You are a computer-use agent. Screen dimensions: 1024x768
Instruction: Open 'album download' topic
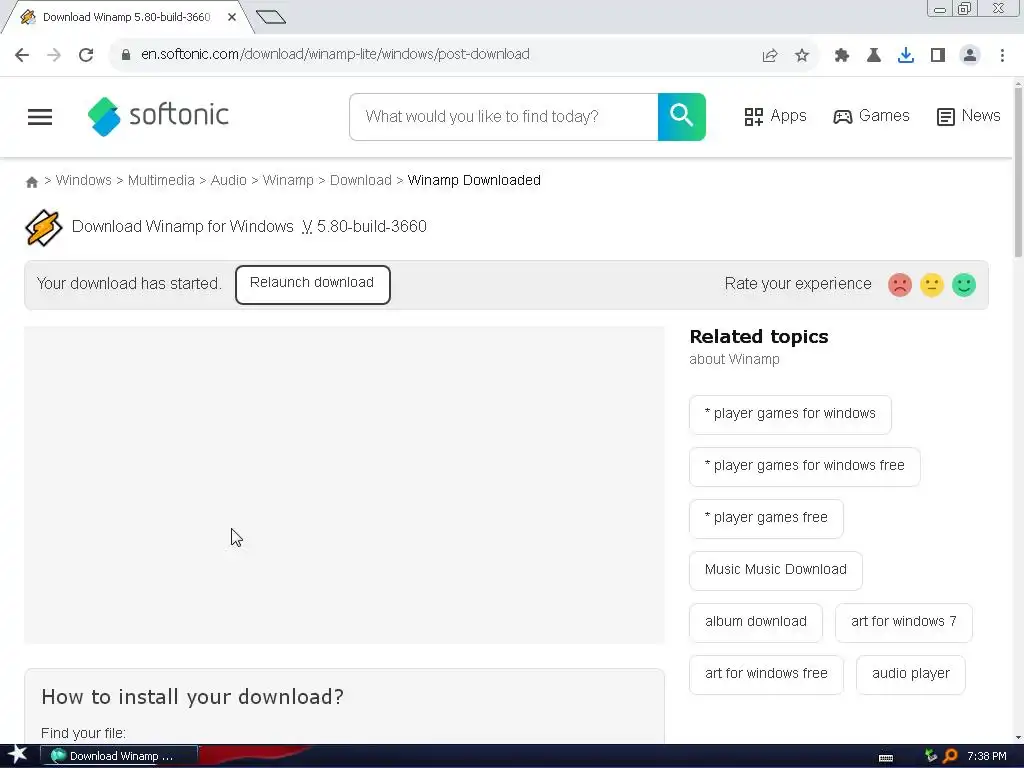pyautogui.click(x=756, y=622)
